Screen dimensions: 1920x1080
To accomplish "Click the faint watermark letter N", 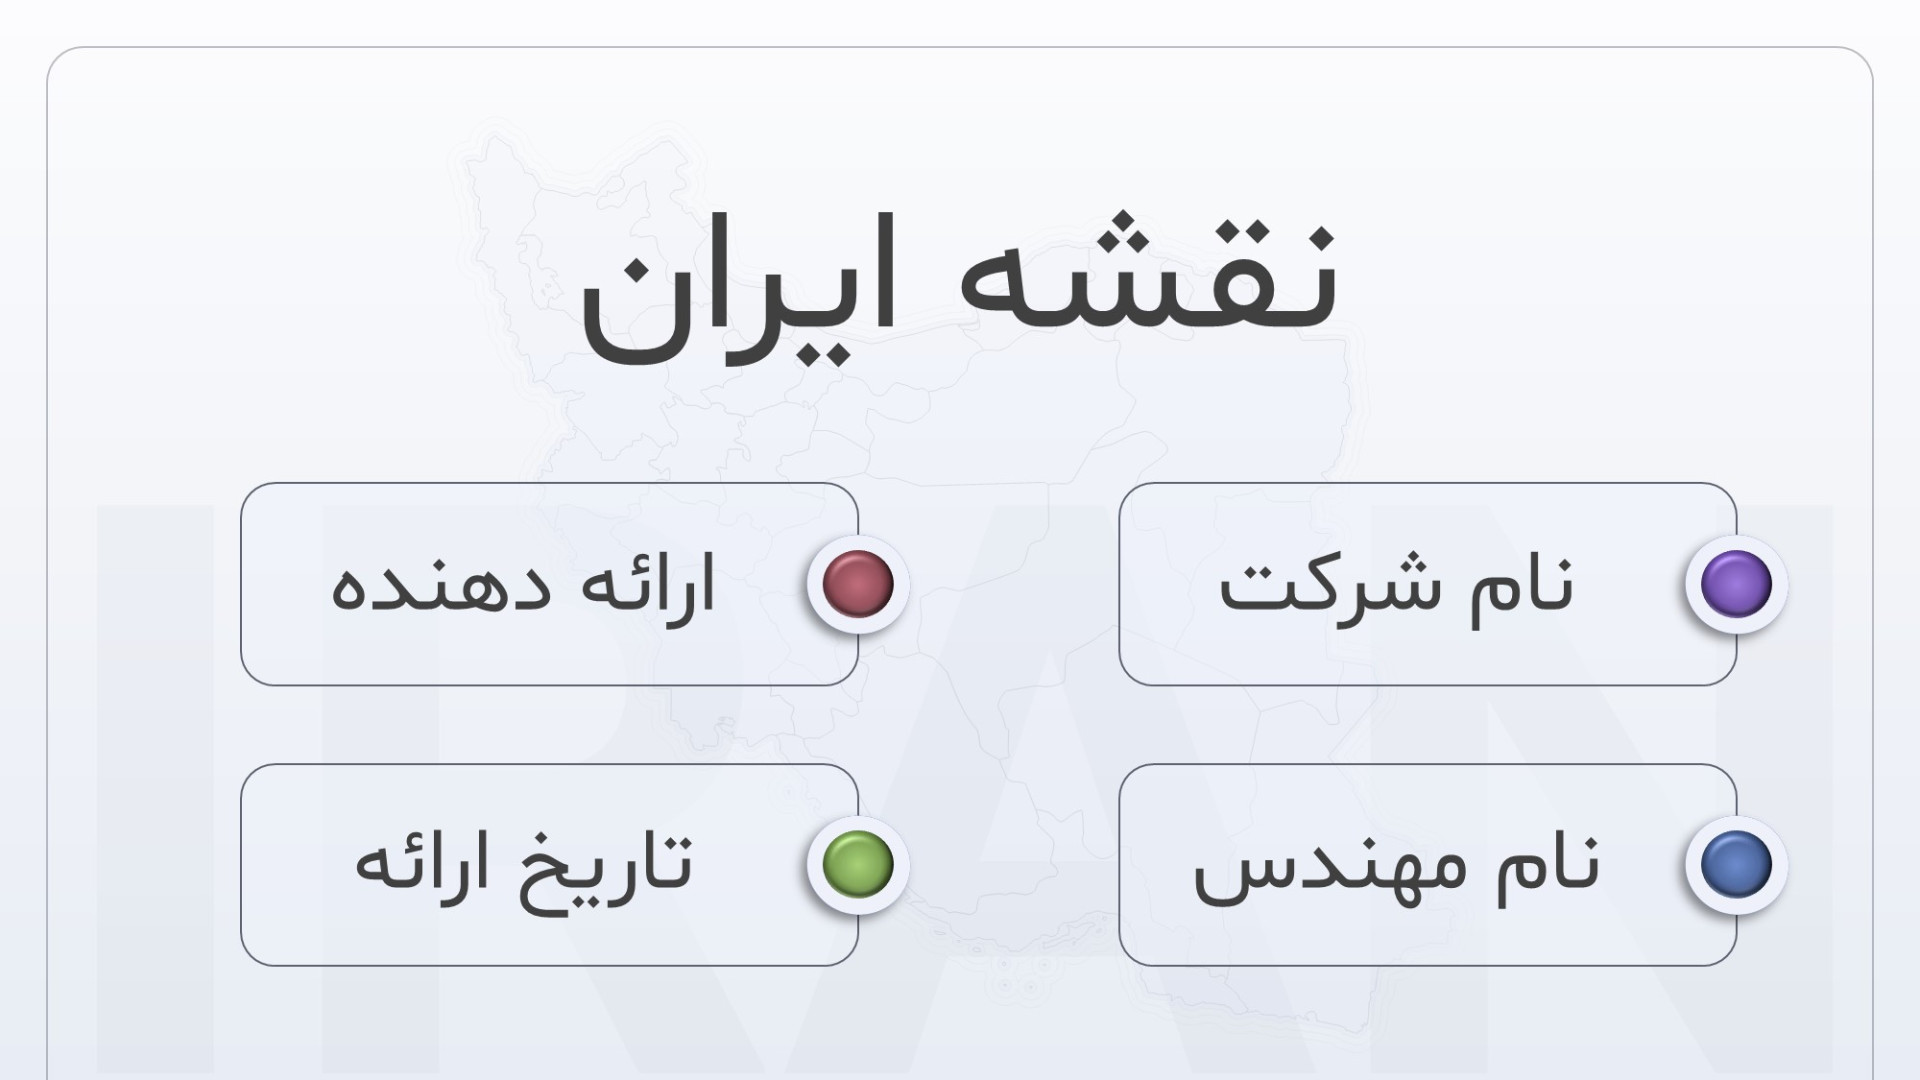I will tap(1600, 790).
